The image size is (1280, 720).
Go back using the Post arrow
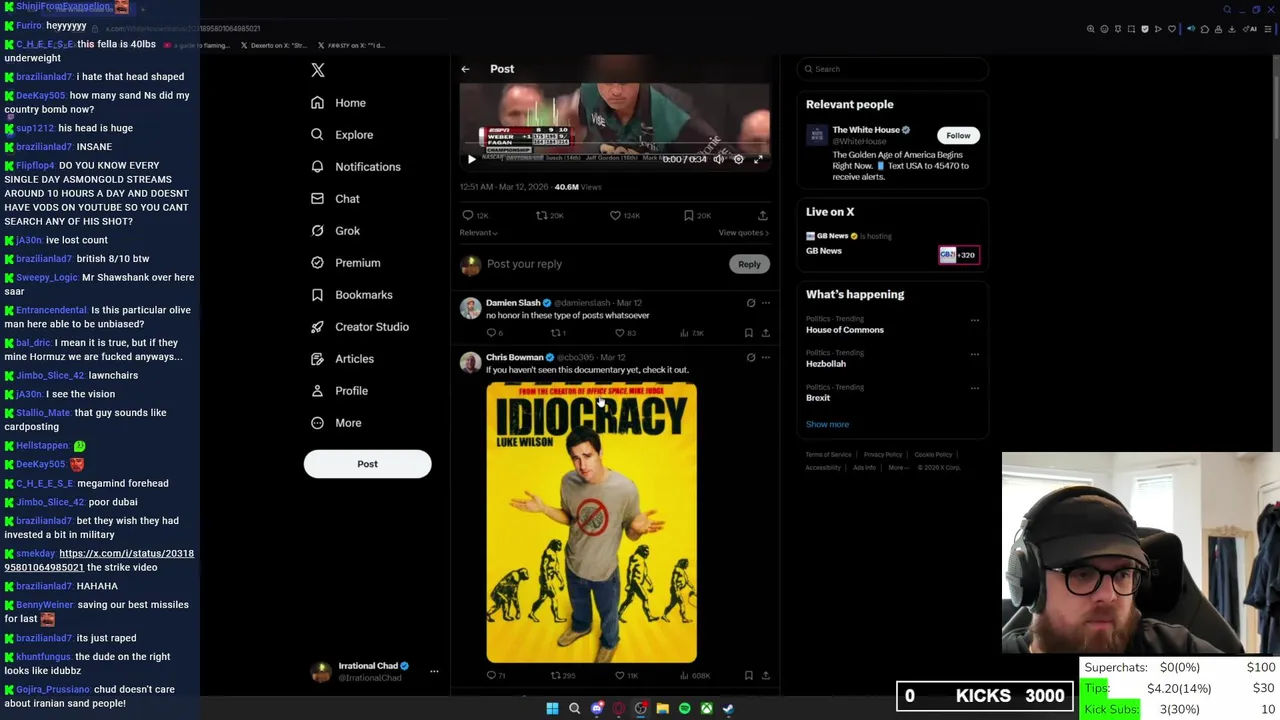465,69
